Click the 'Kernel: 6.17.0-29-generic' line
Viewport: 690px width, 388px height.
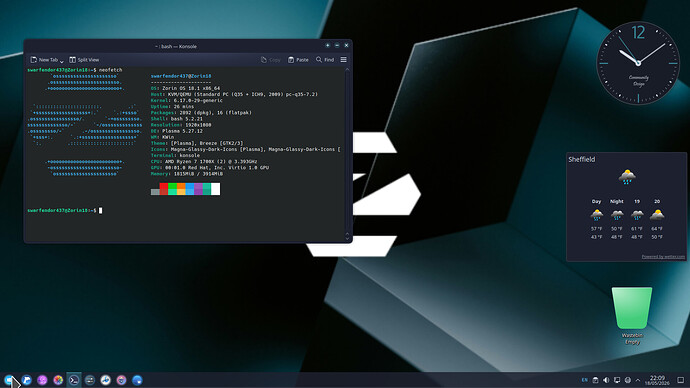(187, 101)
